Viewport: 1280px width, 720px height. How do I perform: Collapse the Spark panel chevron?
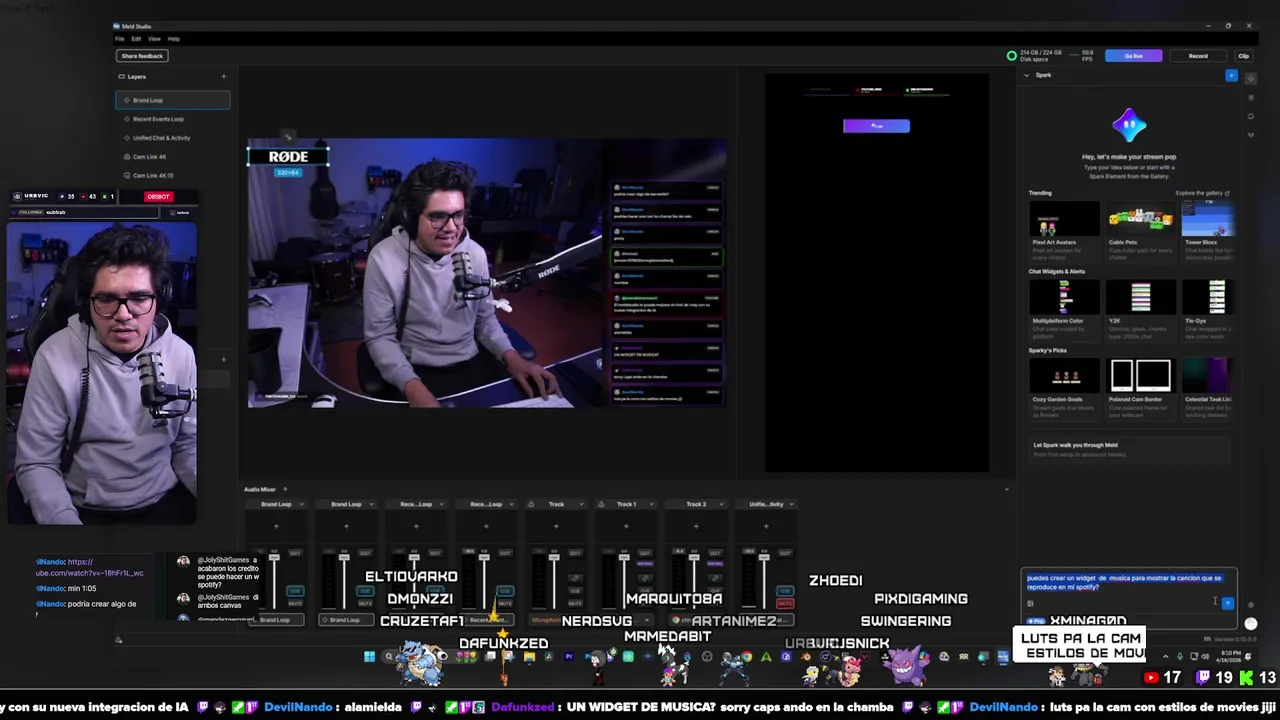(1026, 75)
